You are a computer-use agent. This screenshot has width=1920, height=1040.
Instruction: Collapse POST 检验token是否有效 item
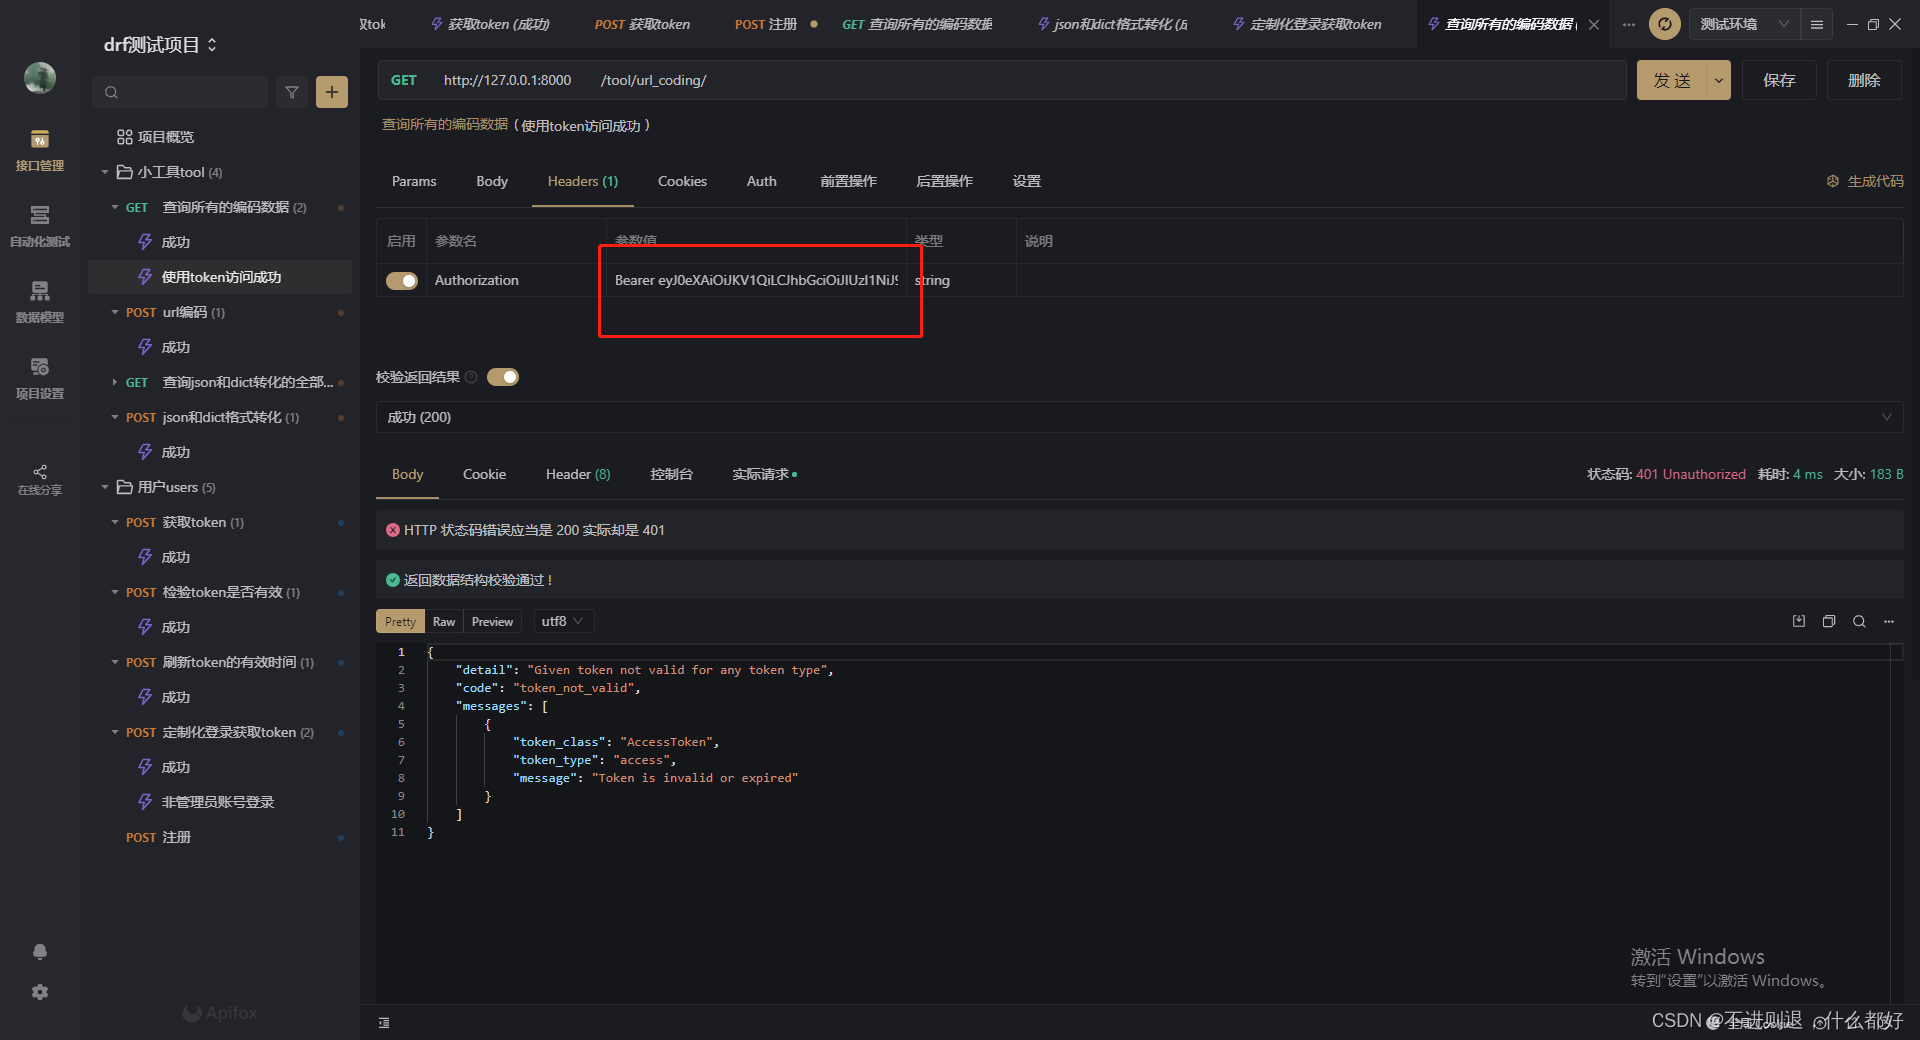[115, 592]
